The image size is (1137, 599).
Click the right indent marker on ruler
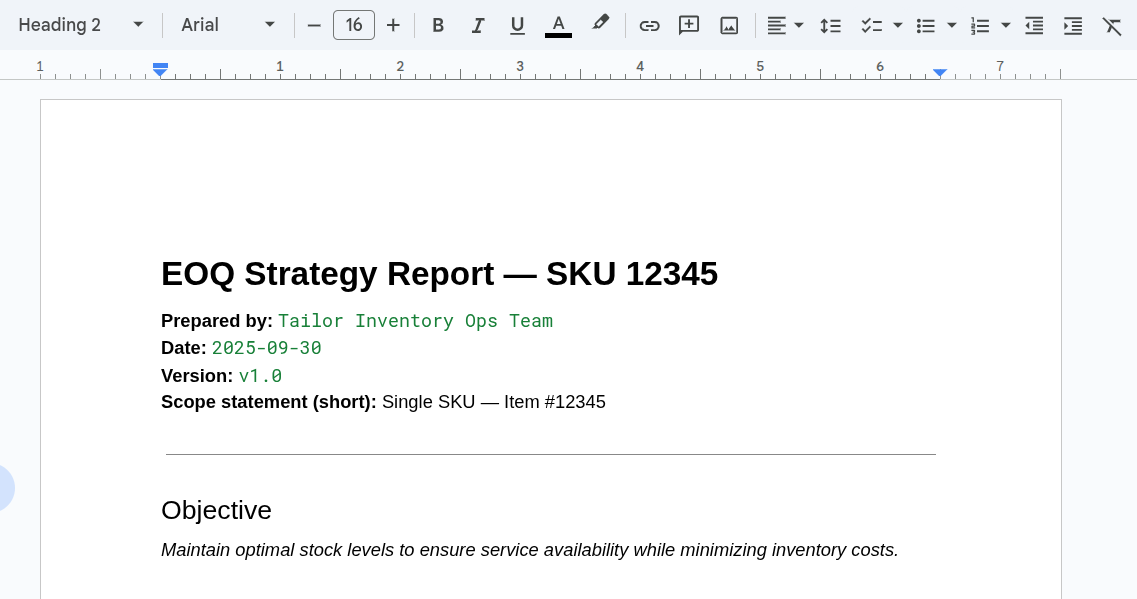(940, 73)
